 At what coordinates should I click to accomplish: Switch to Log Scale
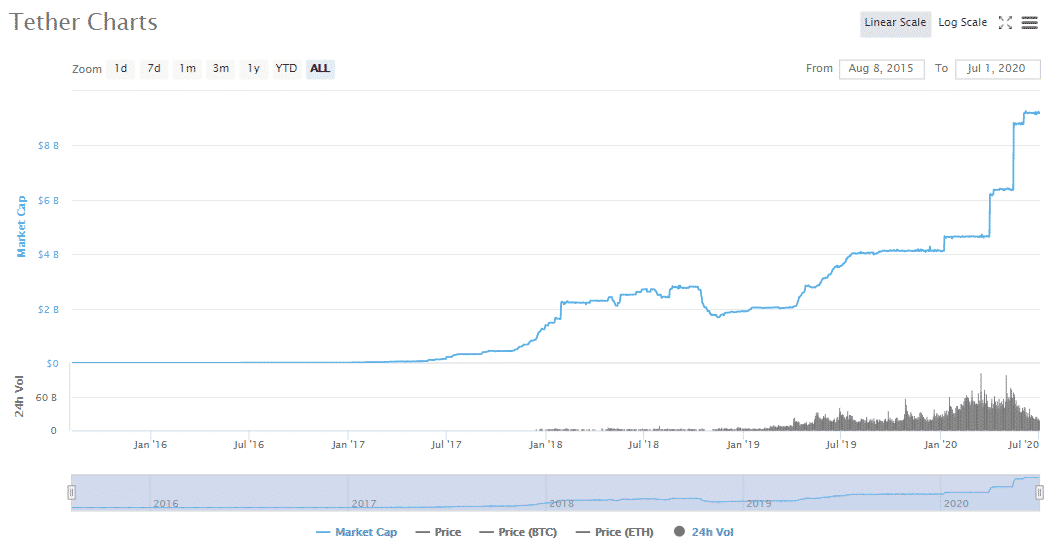(x=962, y=22)
